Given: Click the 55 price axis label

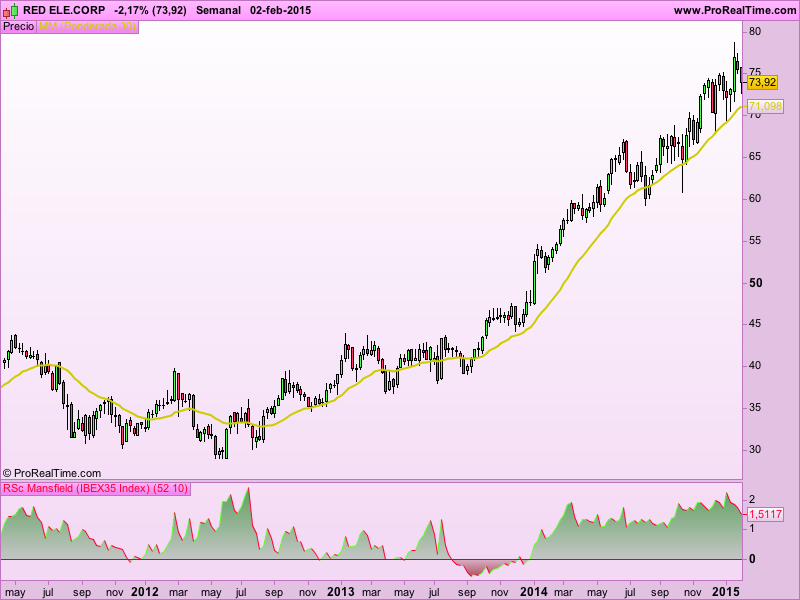Looking at the screenshot, I should coord(755,240).
